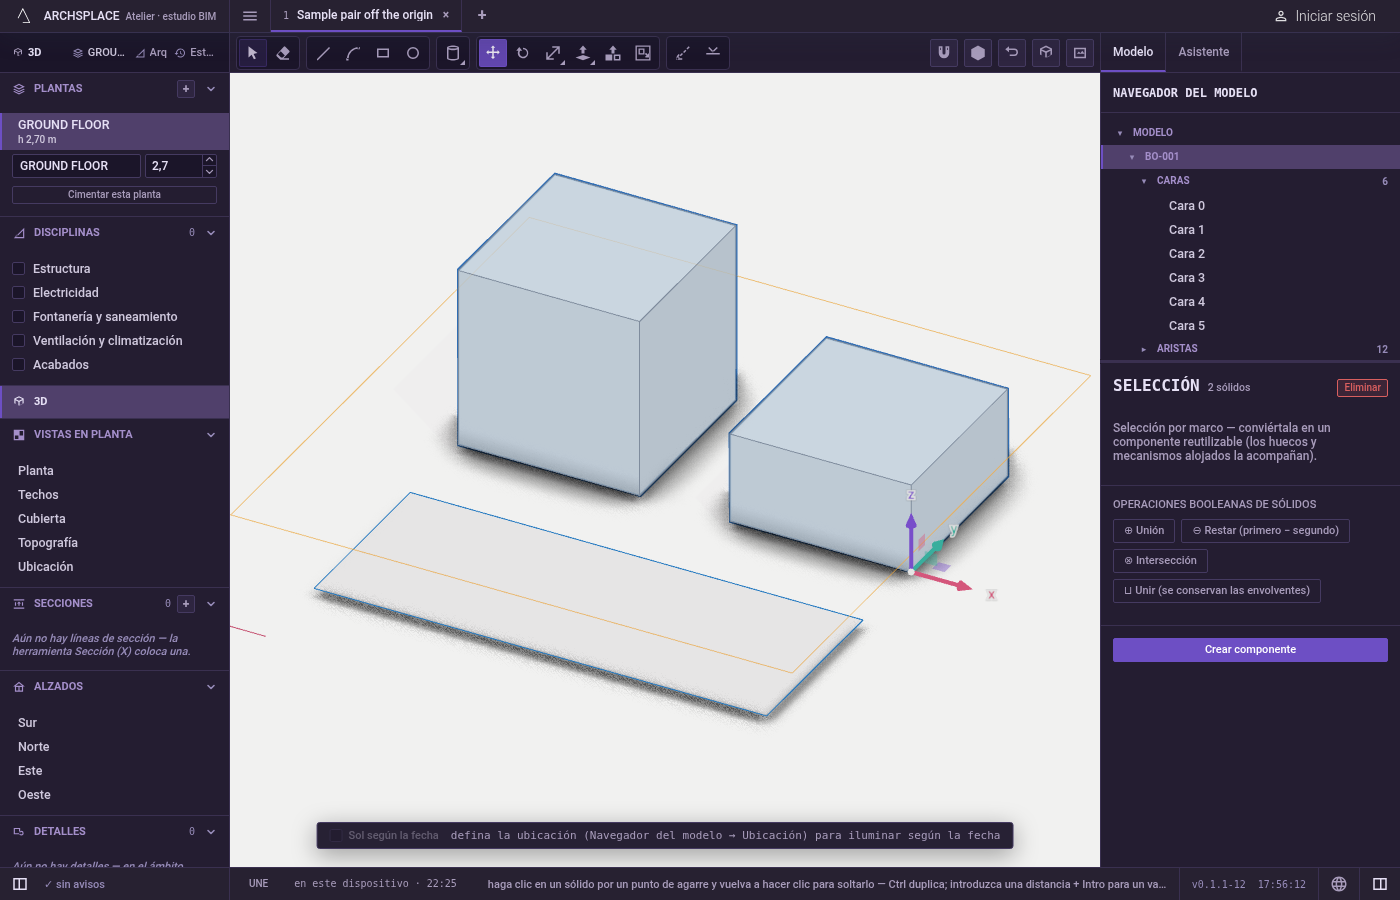Switch to the Asistente tab
The width and height of the screenshot is (1400, 900).
[1204, 52]
